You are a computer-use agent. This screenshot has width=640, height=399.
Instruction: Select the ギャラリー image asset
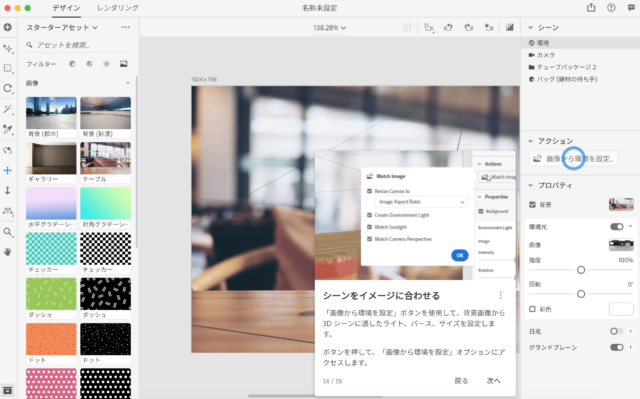[51, 162]
